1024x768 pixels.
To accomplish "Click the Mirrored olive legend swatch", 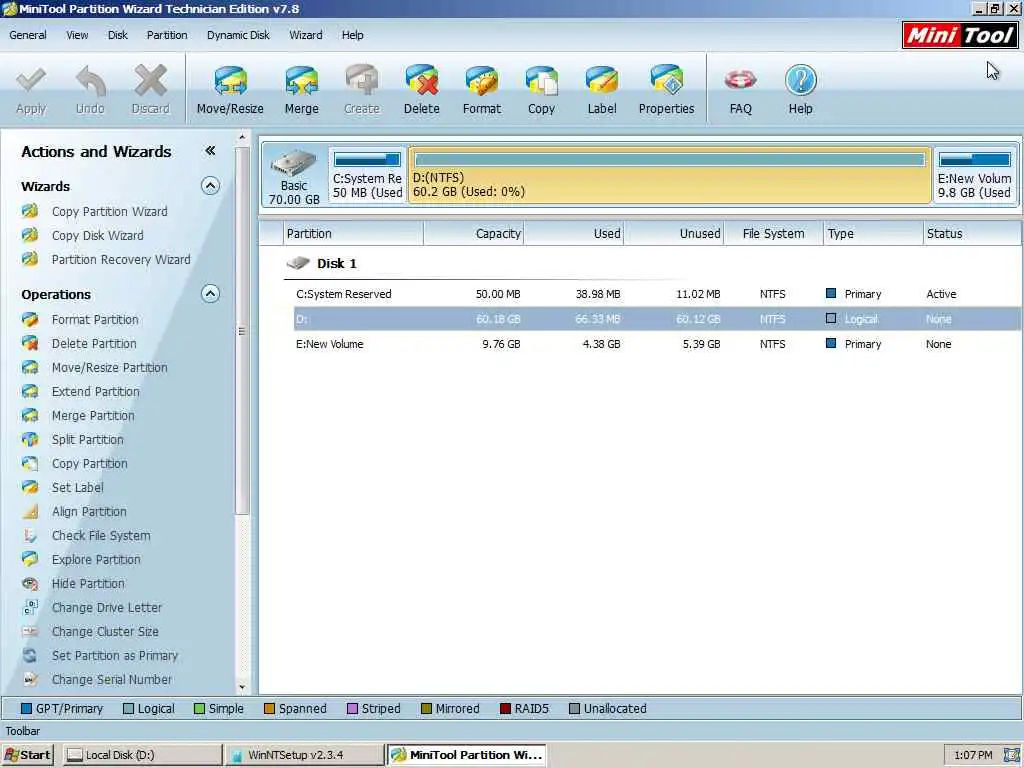I will coord(426,709).
